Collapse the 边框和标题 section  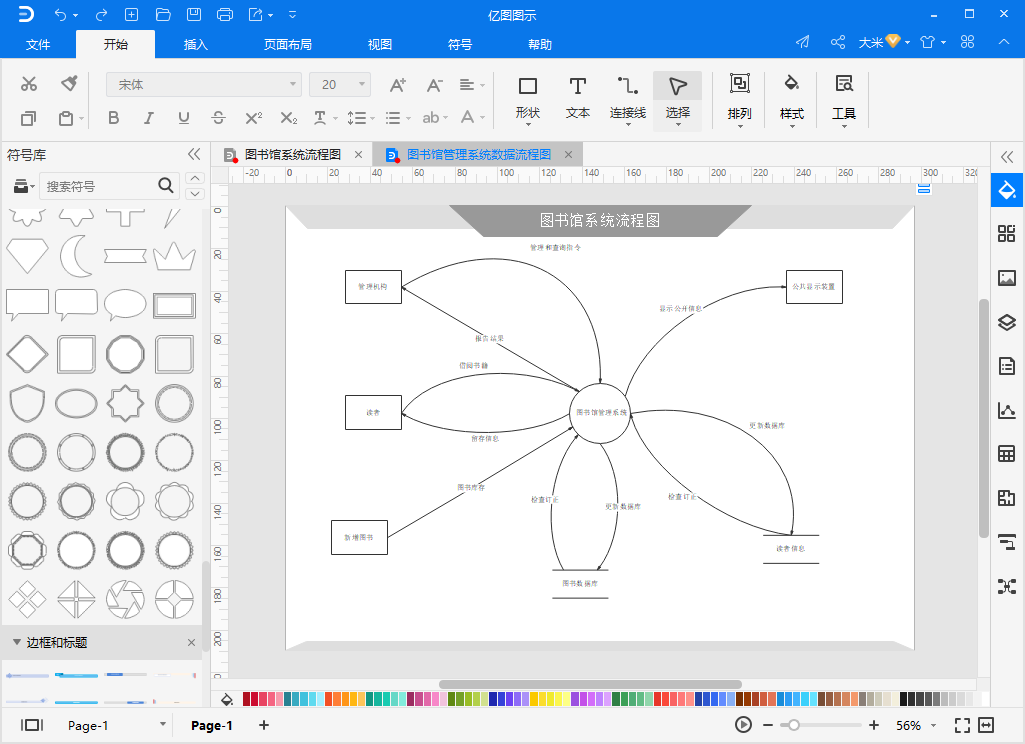(x=17, y=643)
